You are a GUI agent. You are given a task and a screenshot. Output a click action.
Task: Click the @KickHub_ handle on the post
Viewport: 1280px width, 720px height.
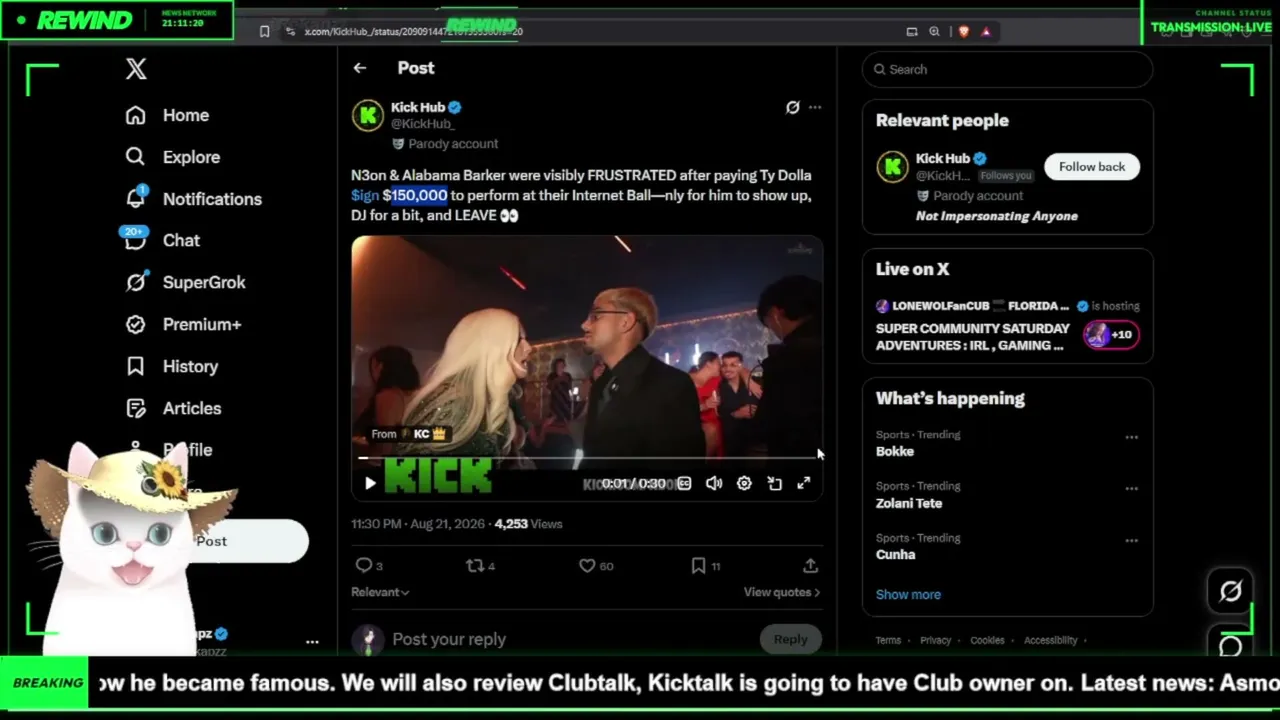tap(422, 124)
